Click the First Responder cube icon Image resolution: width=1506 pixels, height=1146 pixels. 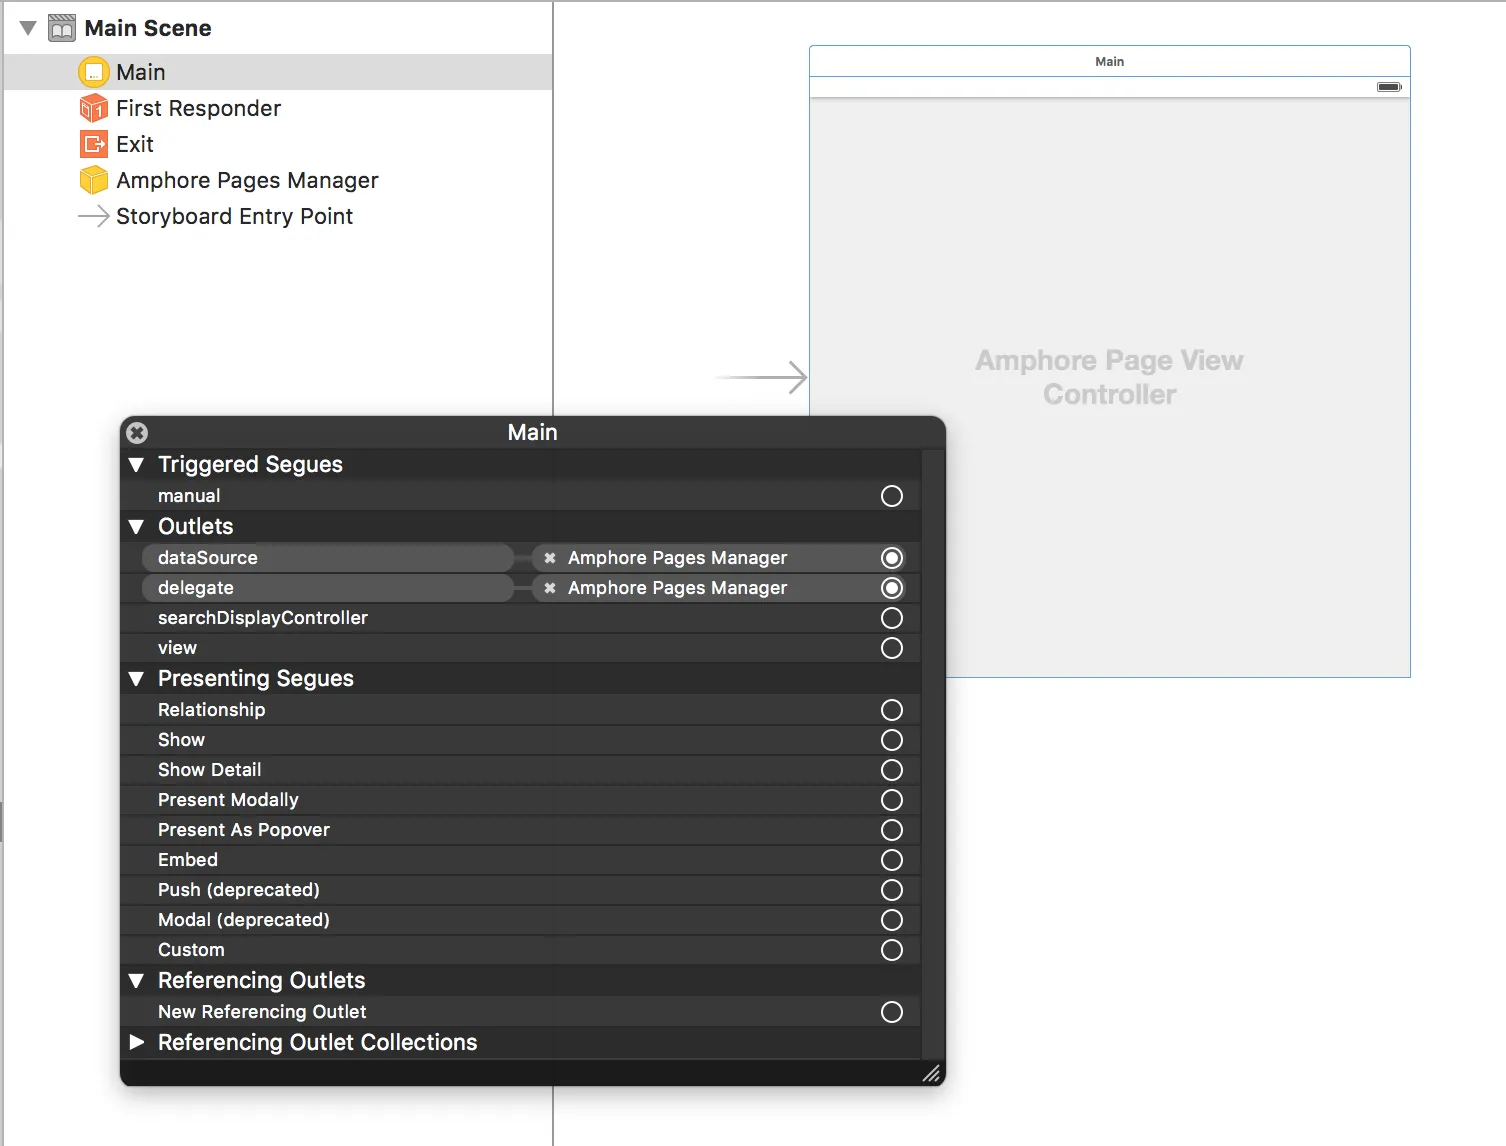(93, 108)
